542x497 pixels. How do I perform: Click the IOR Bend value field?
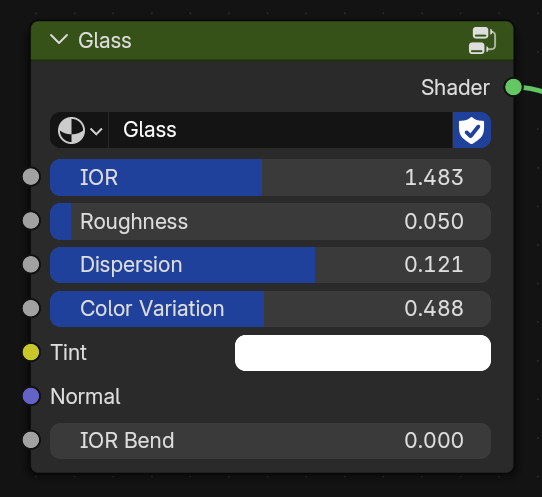[x=270, y=441]
